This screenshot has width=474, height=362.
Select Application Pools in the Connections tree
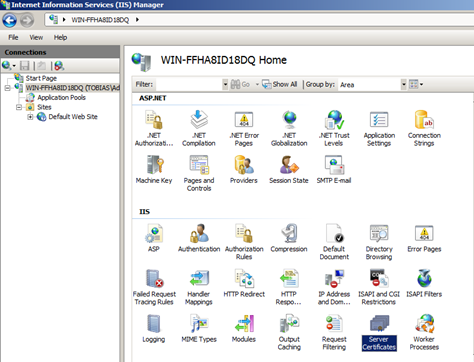(x=61, y=97)
